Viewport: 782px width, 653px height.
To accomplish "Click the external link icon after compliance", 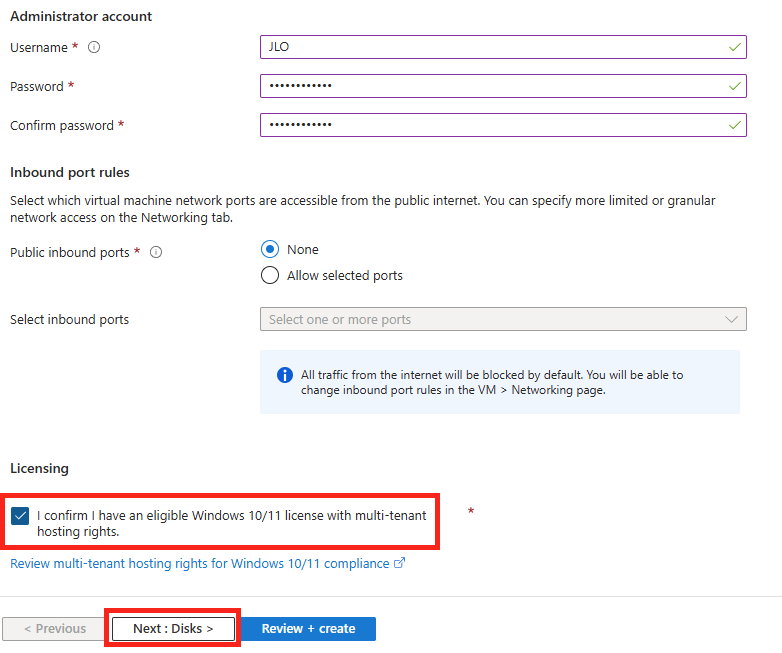I will point(399,563).
